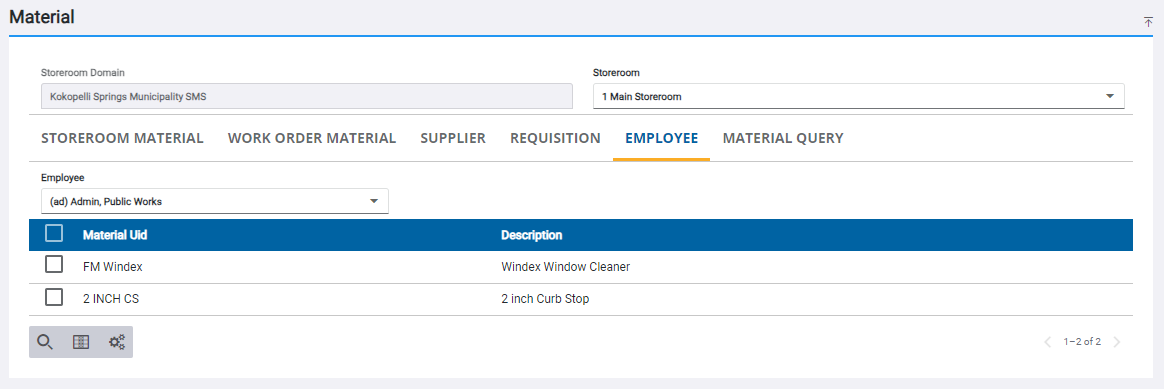Go to the next page arrow

pyautogui.click(x=1116, y=342)
